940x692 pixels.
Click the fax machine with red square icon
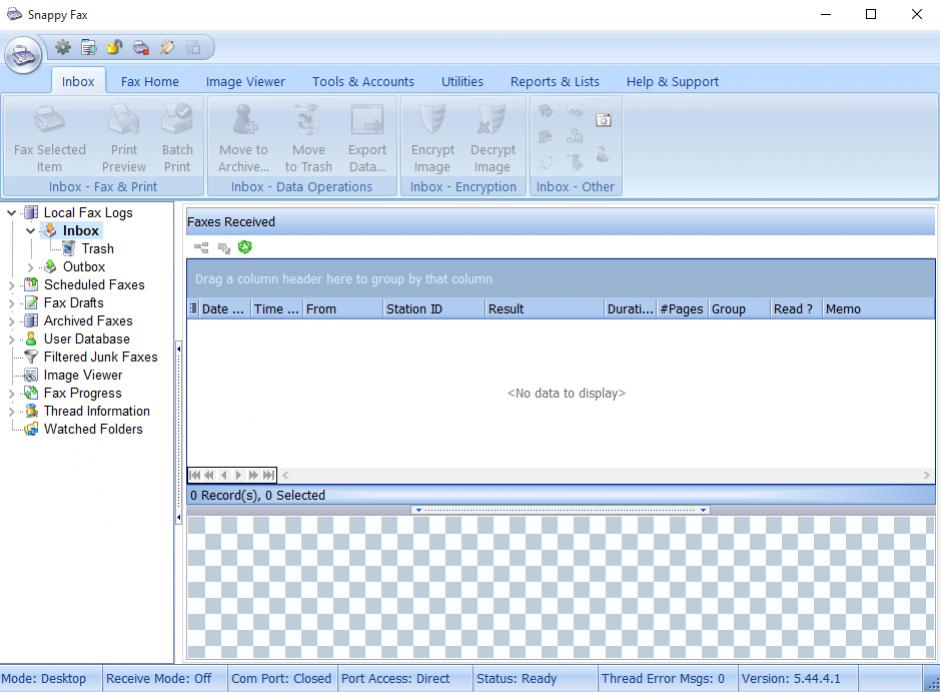(141, 47)
